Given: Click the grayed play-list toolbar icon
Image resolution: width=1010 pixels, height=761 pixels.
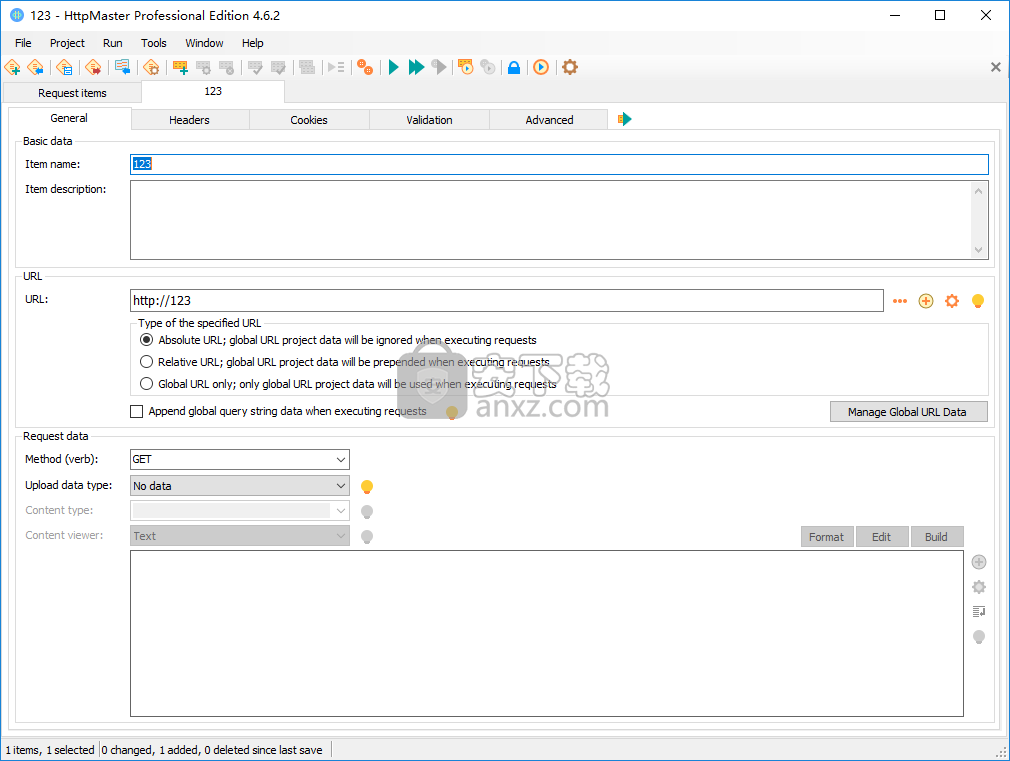Looking at the screenshot, I should [x=336, y=67].
